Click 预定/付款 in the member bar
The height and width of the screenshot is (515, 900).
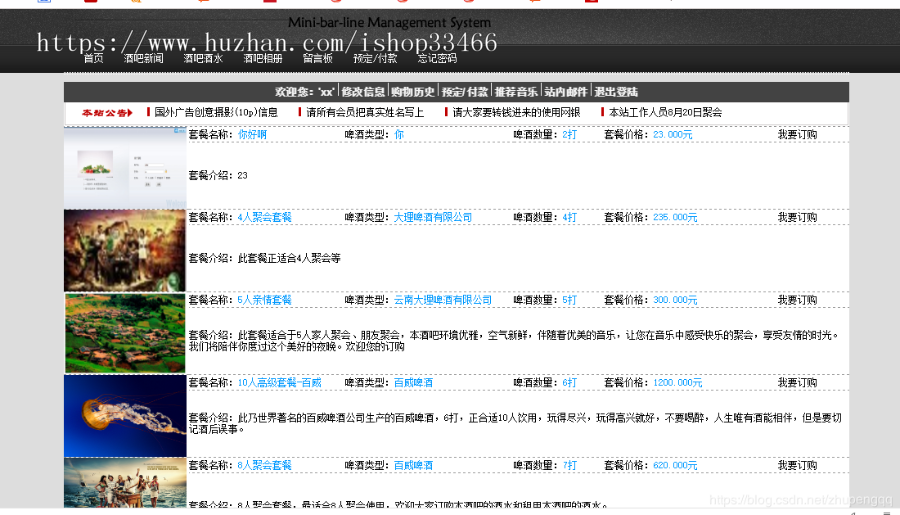point(465,92)
